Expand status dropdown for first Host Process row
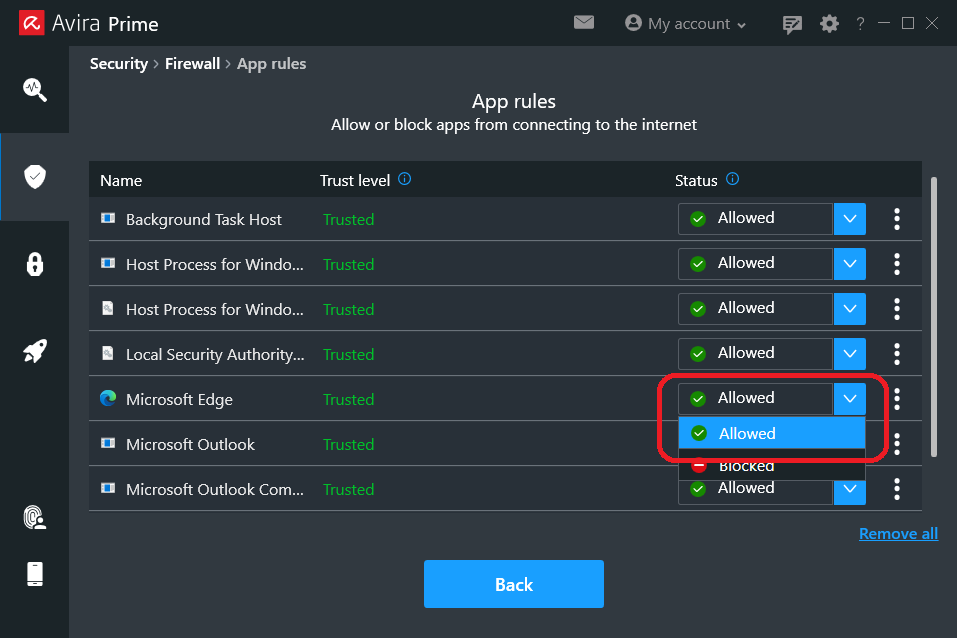Image resolution: width=957 pixels, height=638 pixels. [x=850, y=264]
